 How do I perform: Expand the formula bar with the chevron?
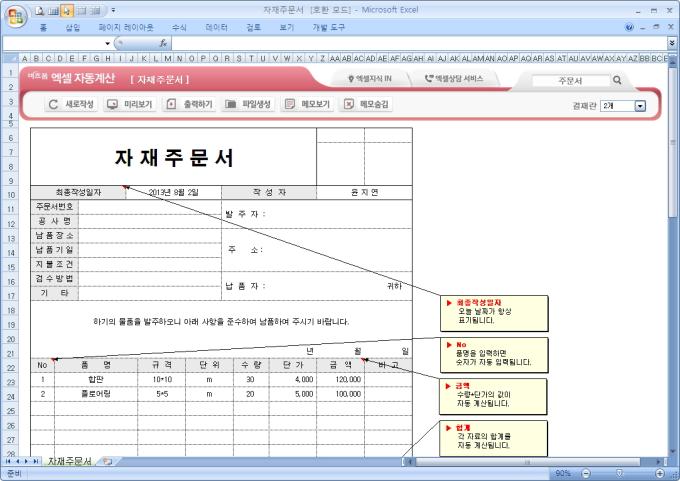tap(672, 43)
